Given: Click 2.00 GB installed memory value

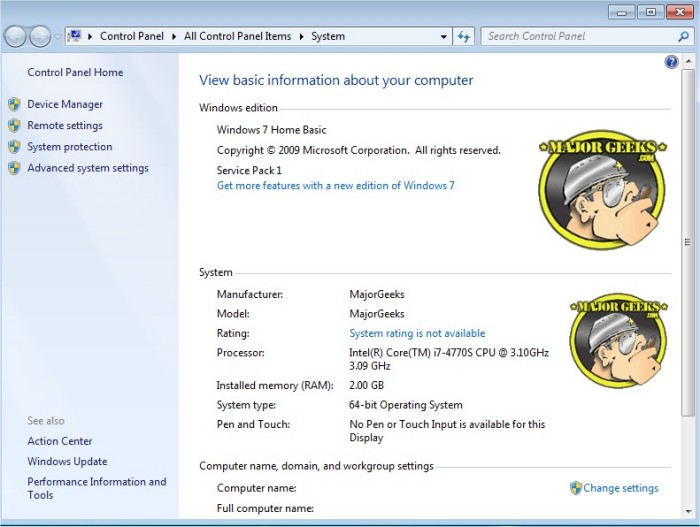Looking at the screenshot, I should click(x=366, y=385).
